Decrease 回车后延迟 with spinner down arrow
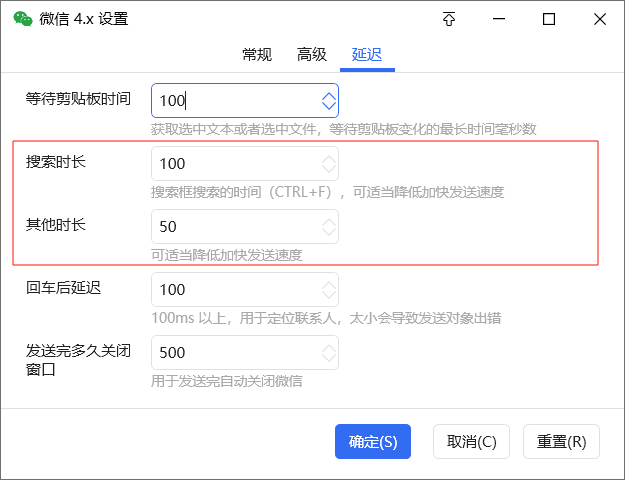 pyautogui.click(x=329, y=294)
